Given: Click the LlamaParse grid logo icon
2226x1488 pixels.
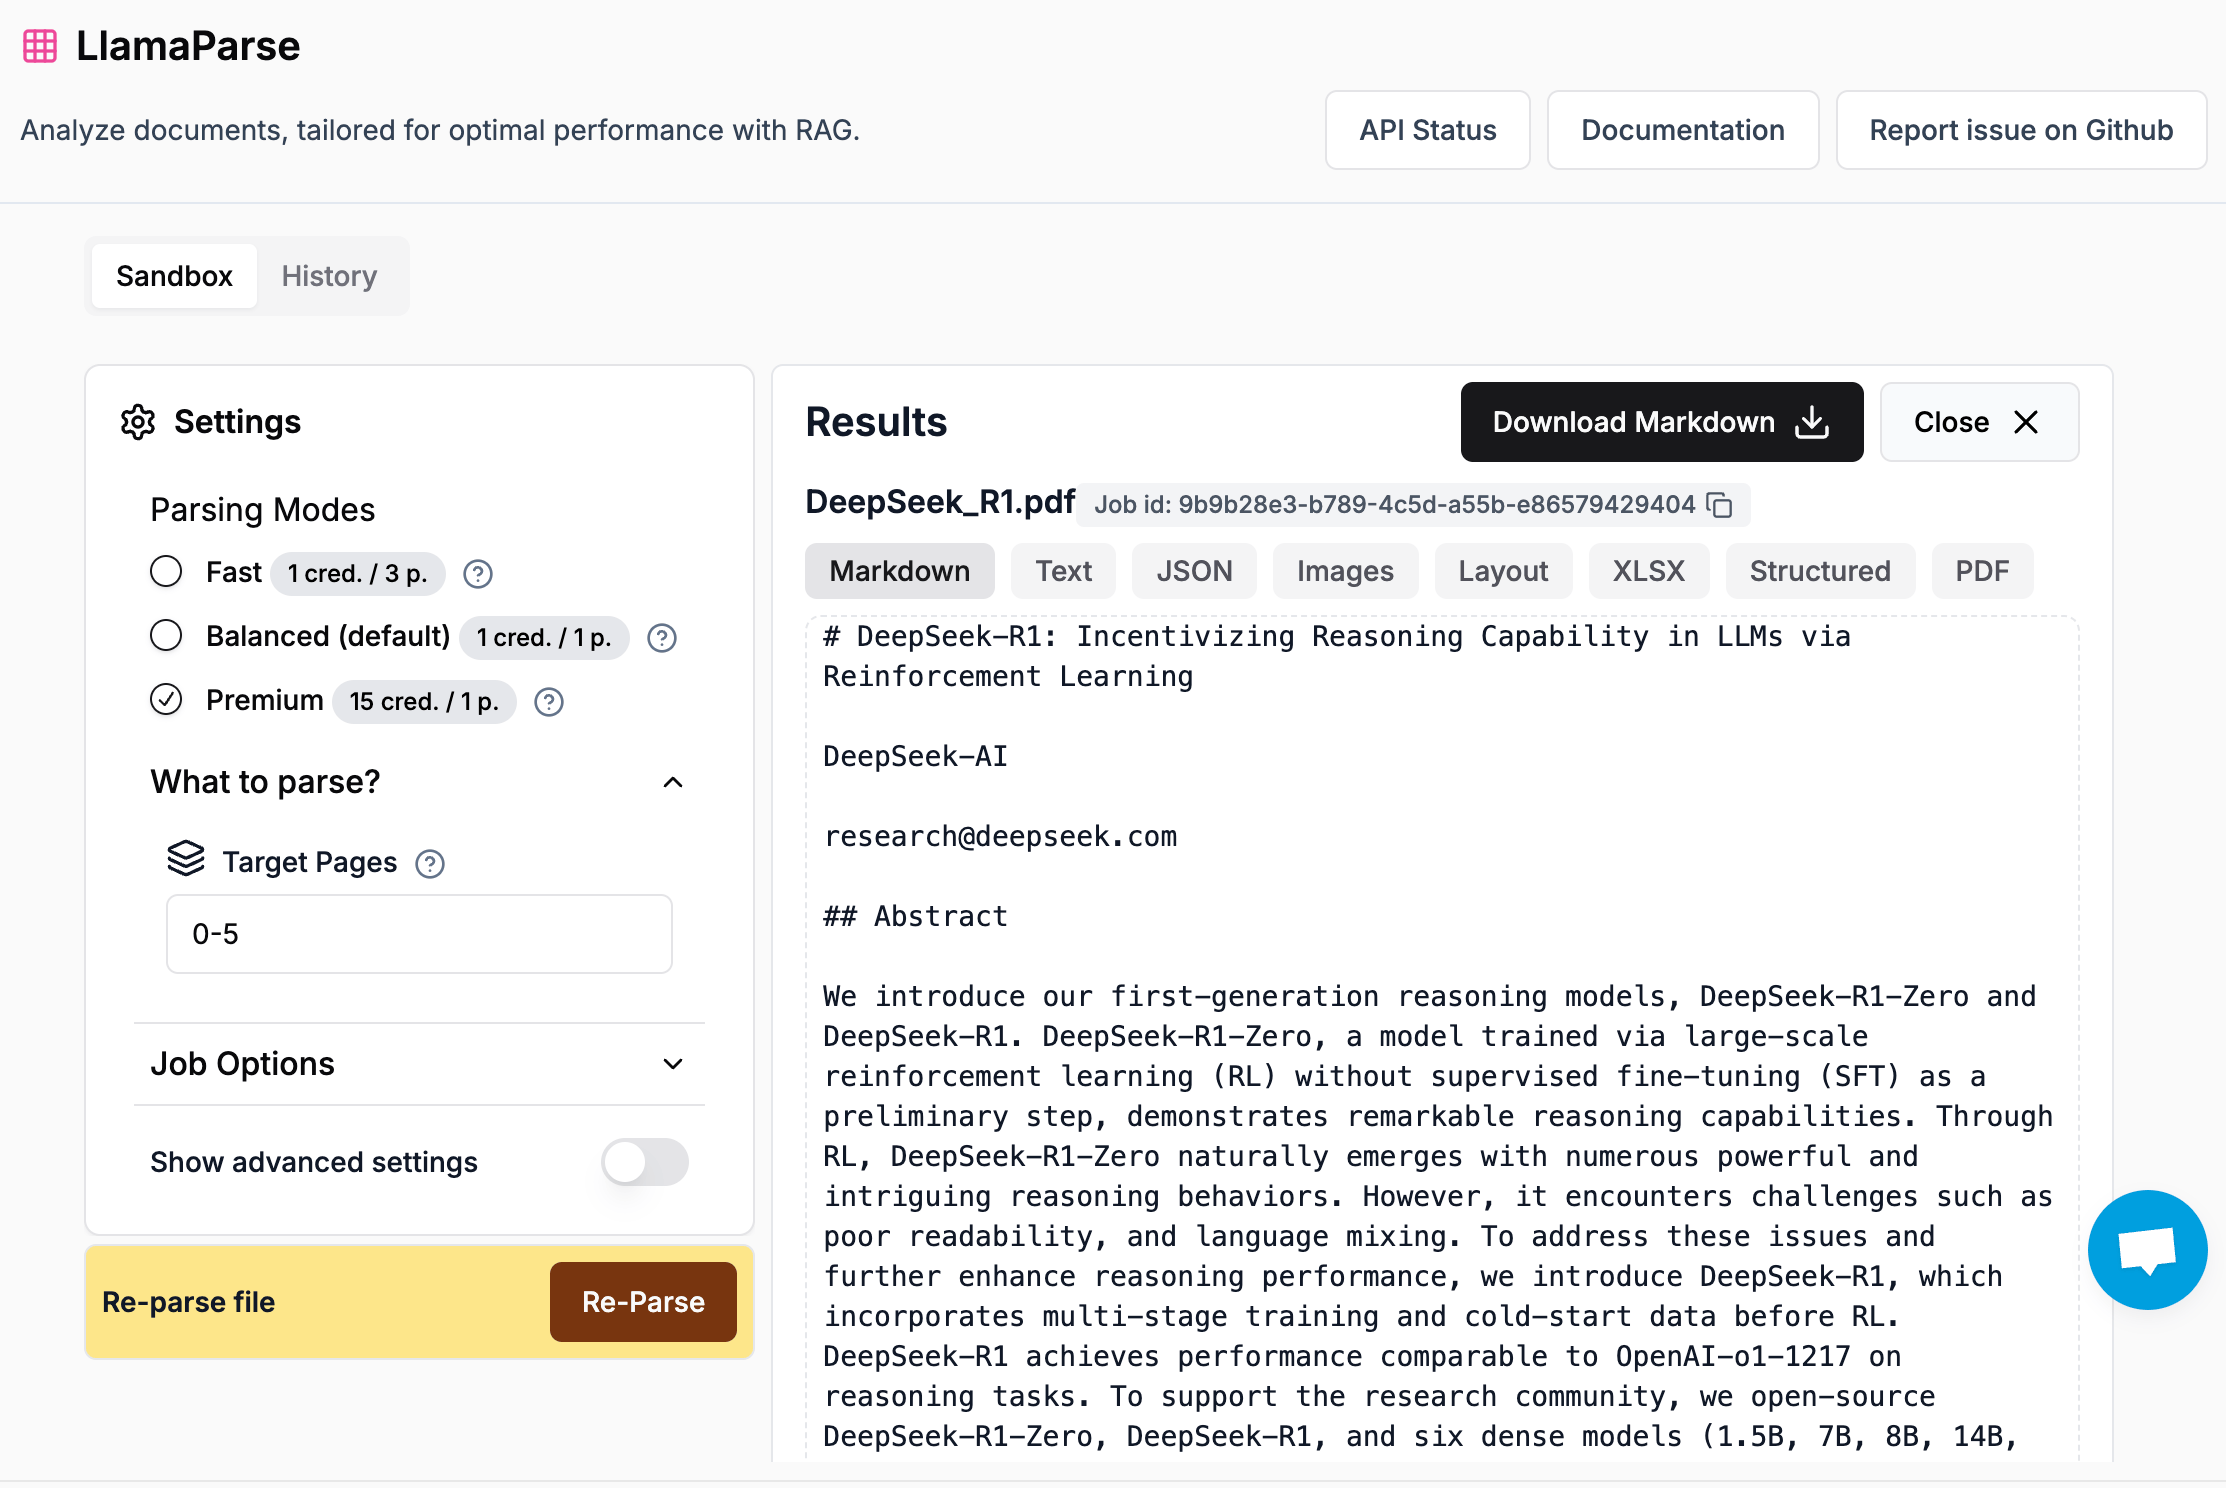Looking at the screenshot, I should [40, 46].
